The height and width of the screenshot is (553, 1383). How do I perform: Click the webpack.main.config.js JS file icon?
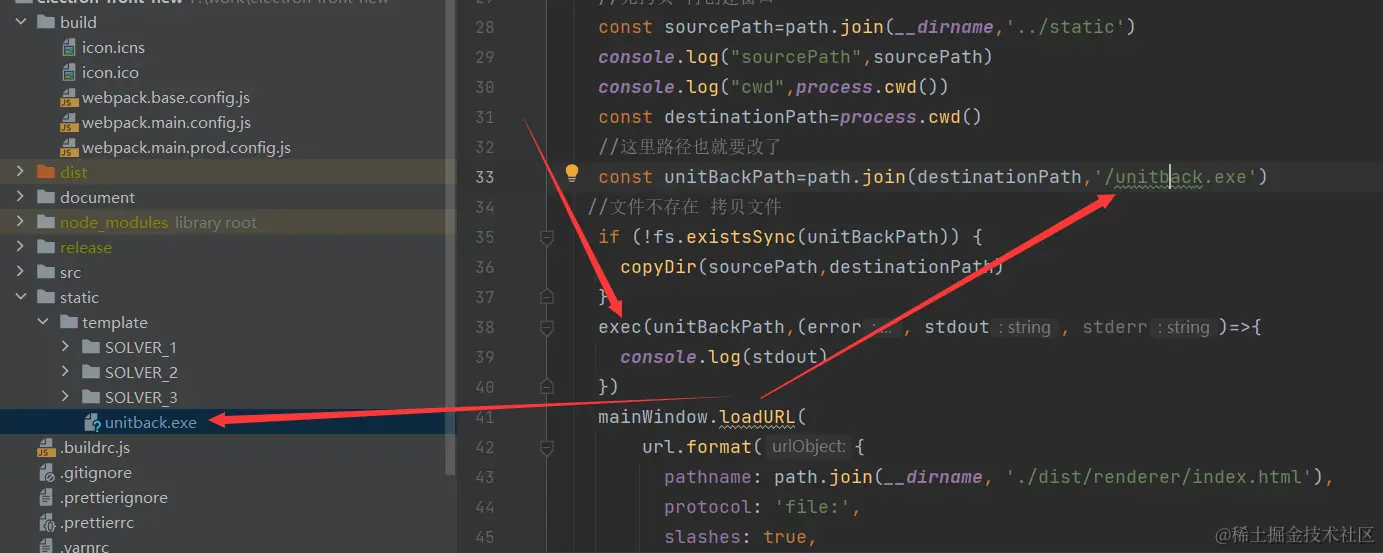click(68, 123)
